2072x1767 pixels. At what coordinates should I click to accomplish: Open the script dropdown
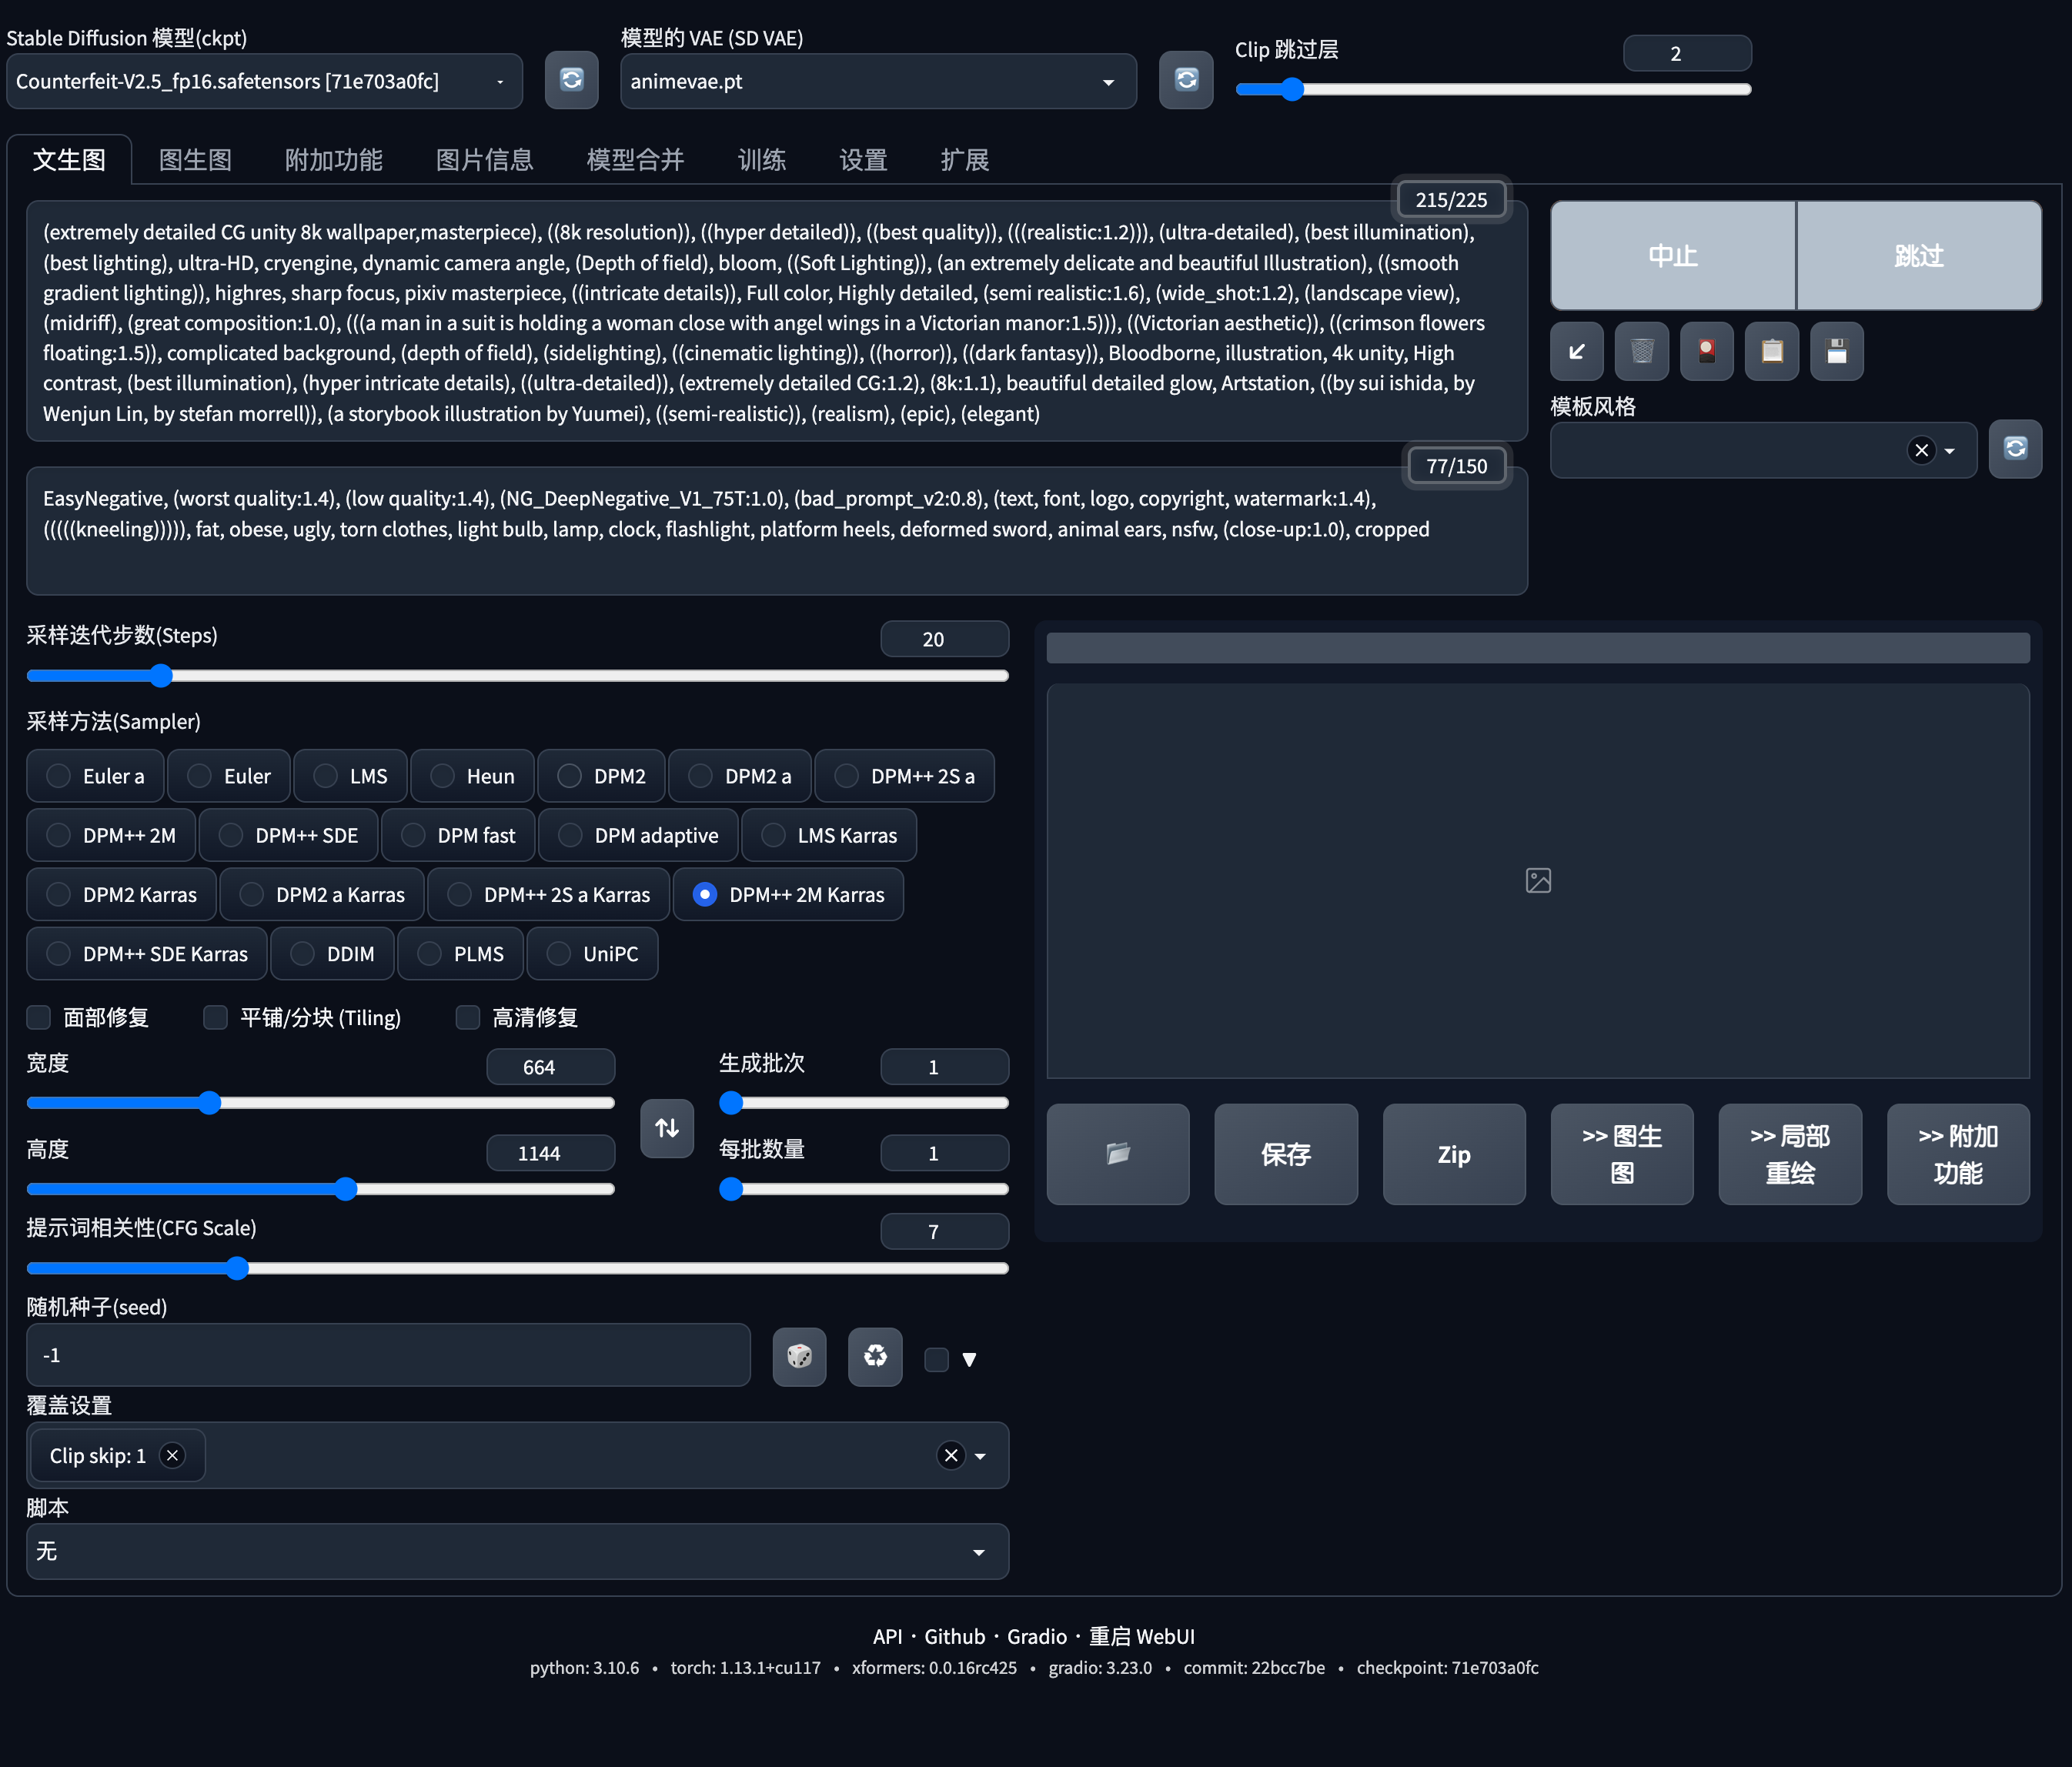(517, 1552)
